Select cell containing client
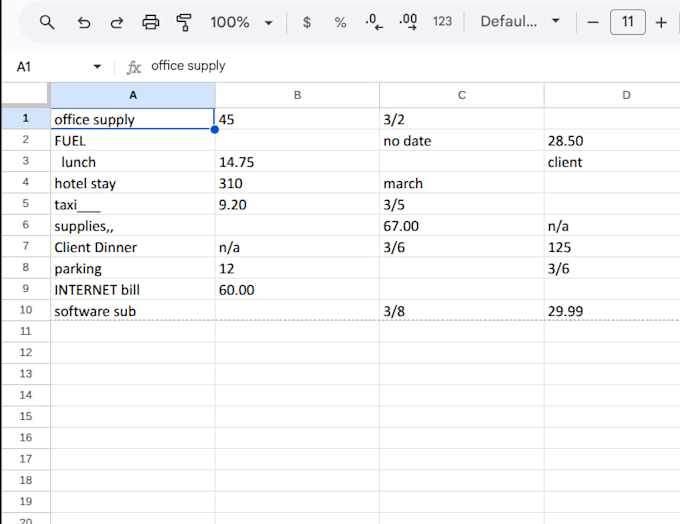This screenshot has height=524, width=680. [x=612, y=161]
